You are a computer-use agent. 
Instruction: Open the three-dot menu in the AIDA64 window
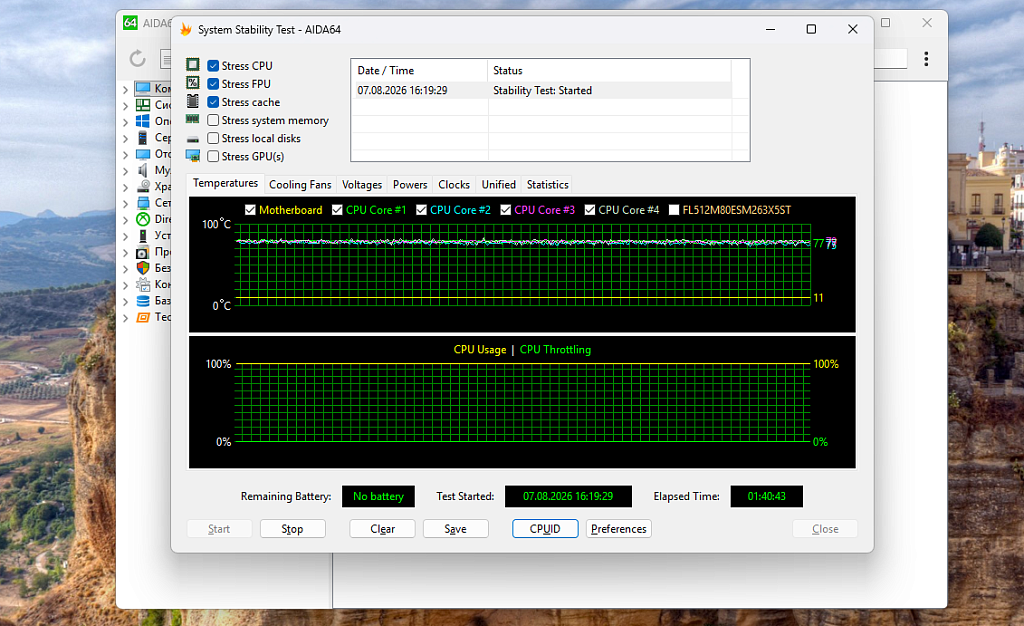[x=926, y=59]
